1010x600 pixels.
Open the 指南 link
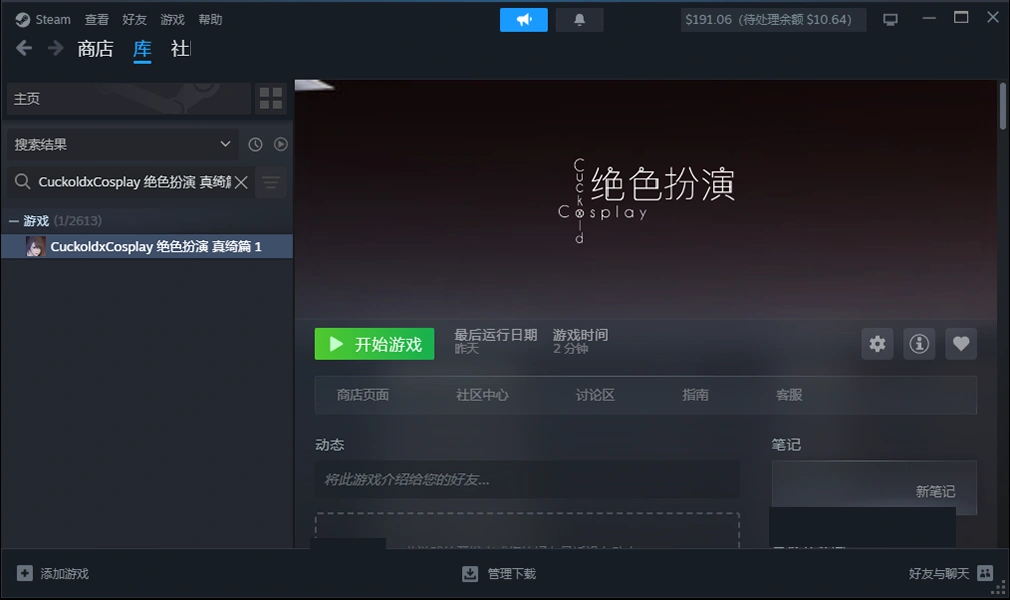click(x=695, y=395)
